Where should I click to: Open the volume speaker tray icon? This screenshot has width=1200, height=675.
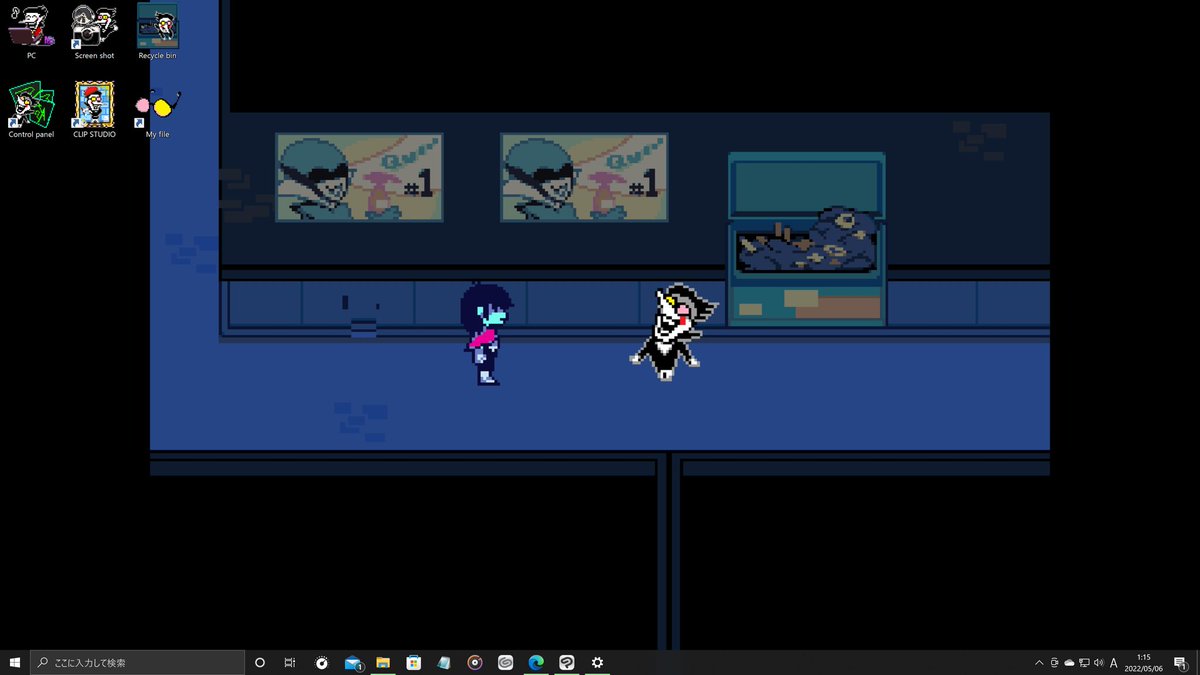point(1099,662)
